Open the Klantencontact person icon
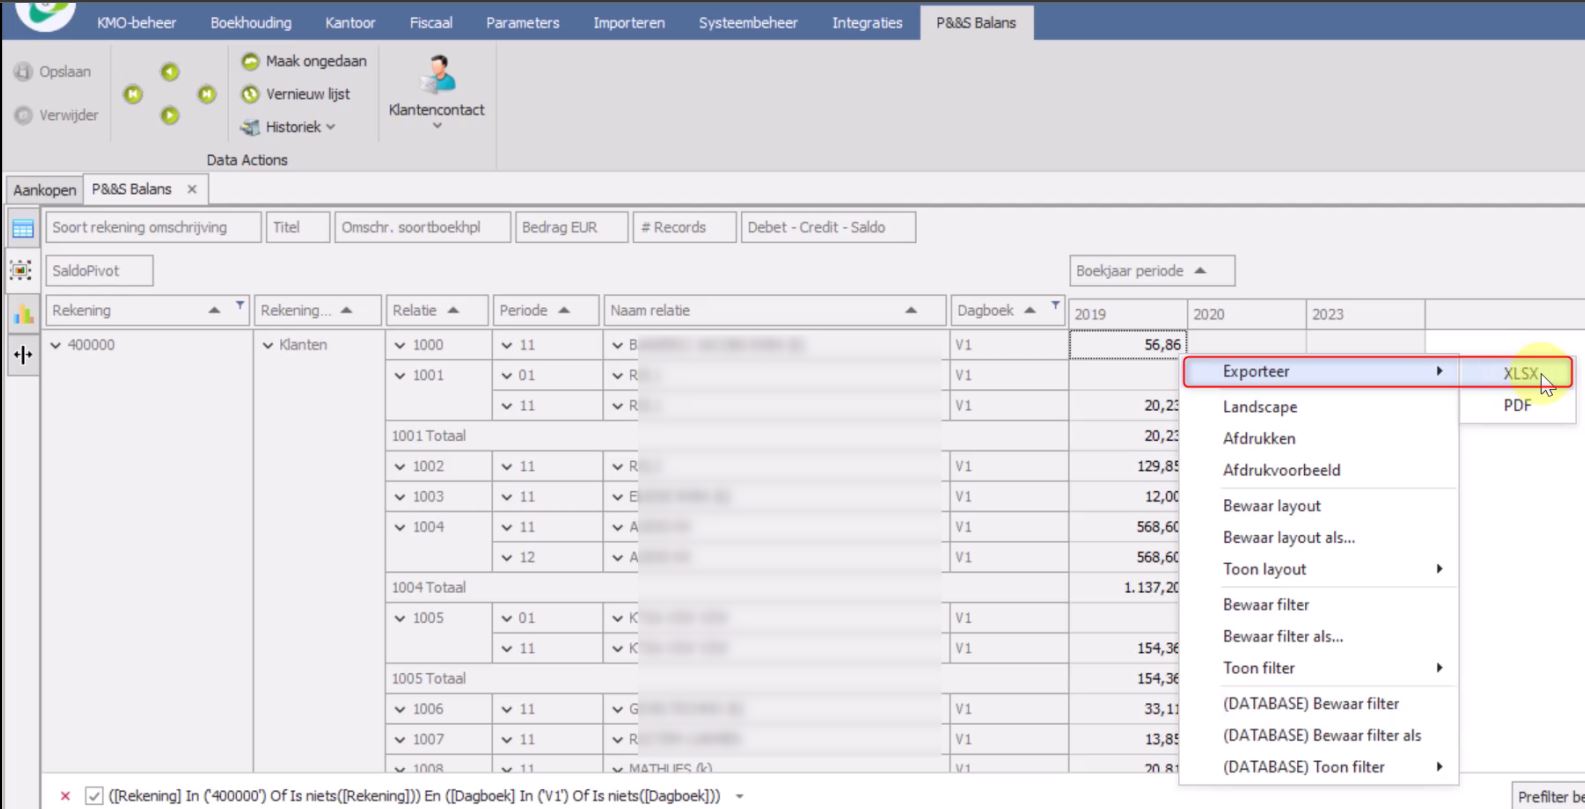Viewport: 1585px width, 809px height. [x=437, y=75]
